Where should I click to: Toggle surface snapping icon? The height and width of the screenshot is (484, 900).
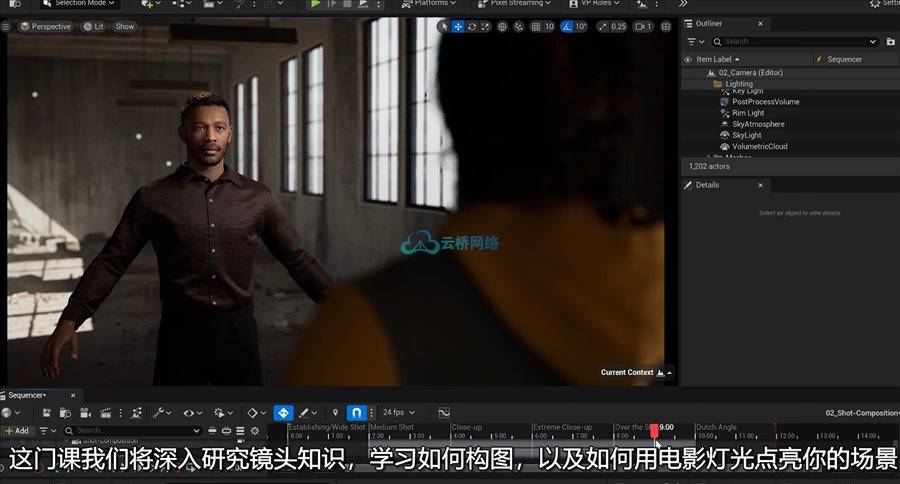[x=518, y=26]
